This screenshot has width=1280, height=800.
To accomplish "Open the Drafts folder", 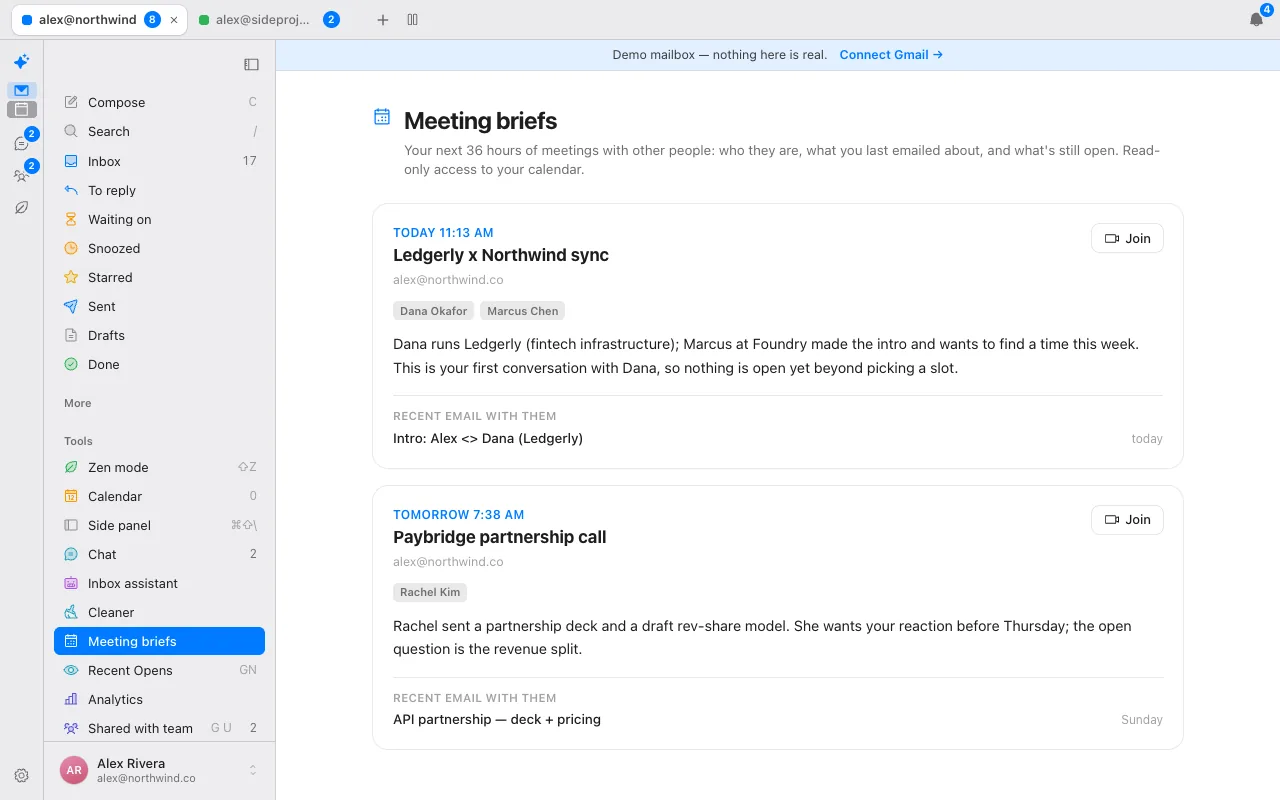I will [160, 335].
